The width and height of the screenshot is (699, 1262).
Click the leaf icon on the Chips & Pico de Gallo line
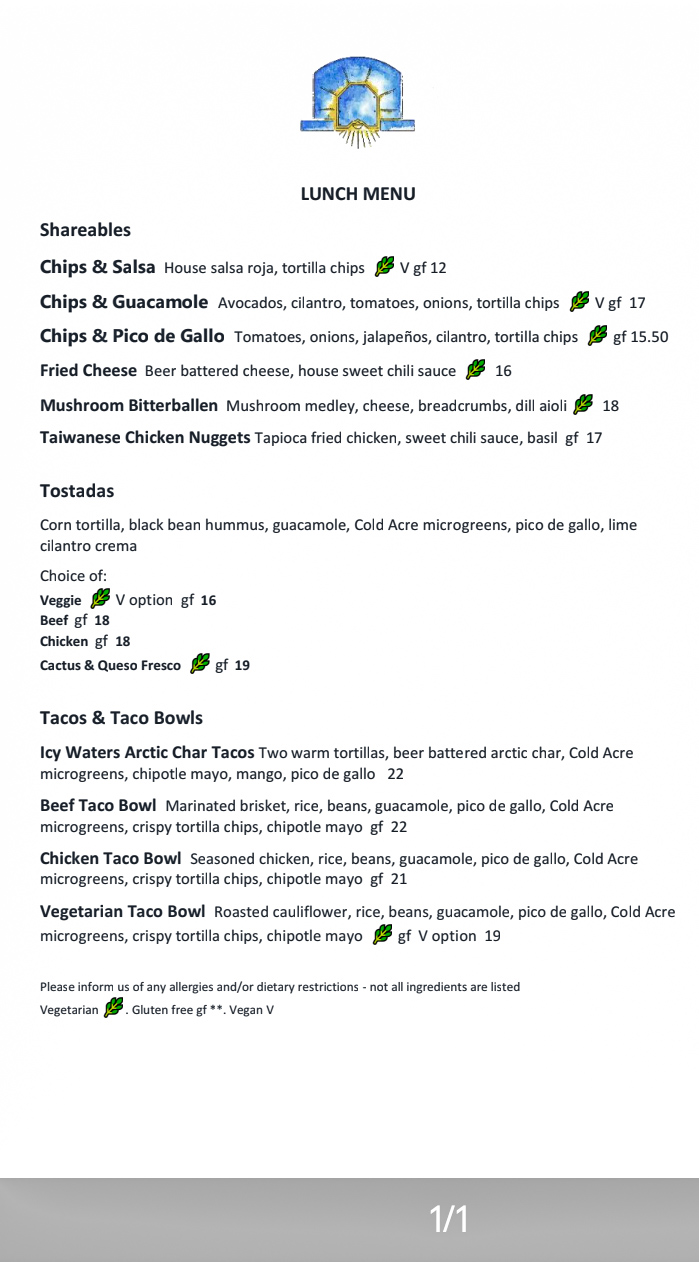pos(598,336)
